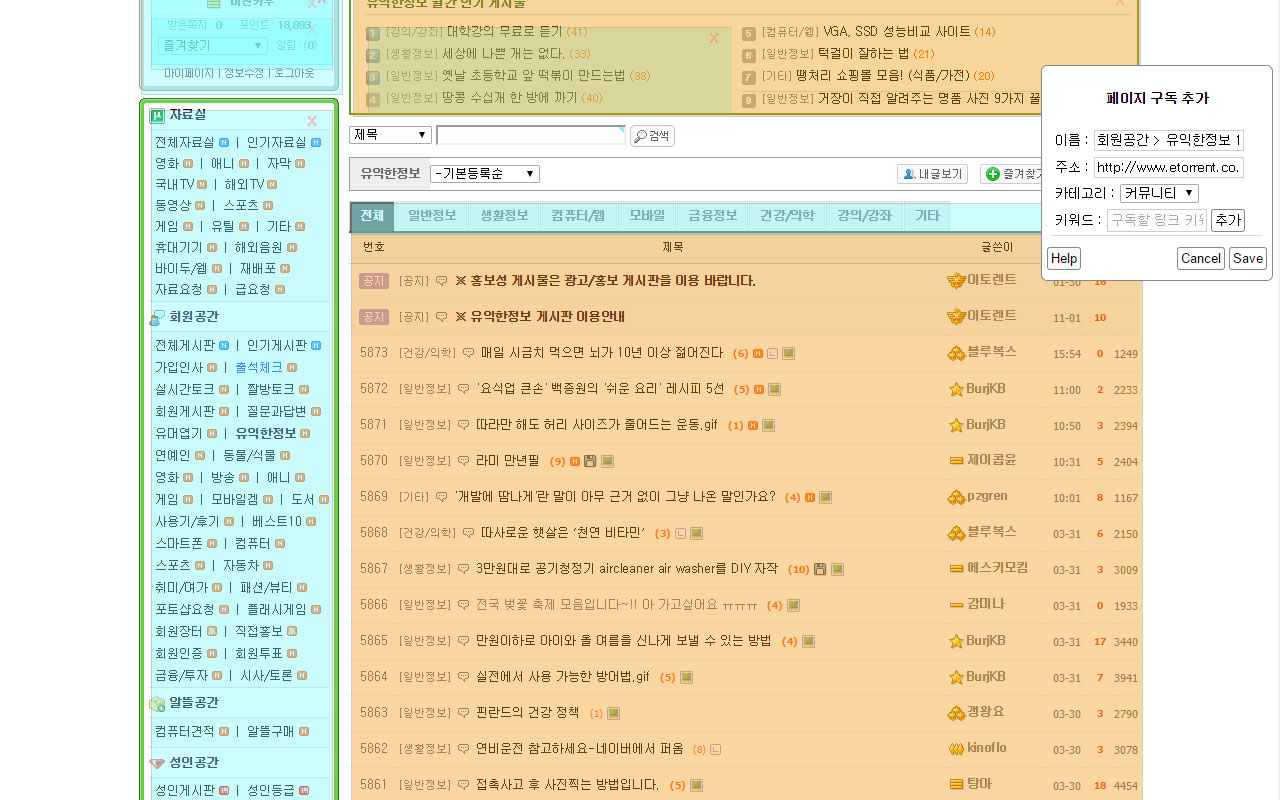
Task: Click the bar badge next to 제이콥윤
Action: (956, 460)
